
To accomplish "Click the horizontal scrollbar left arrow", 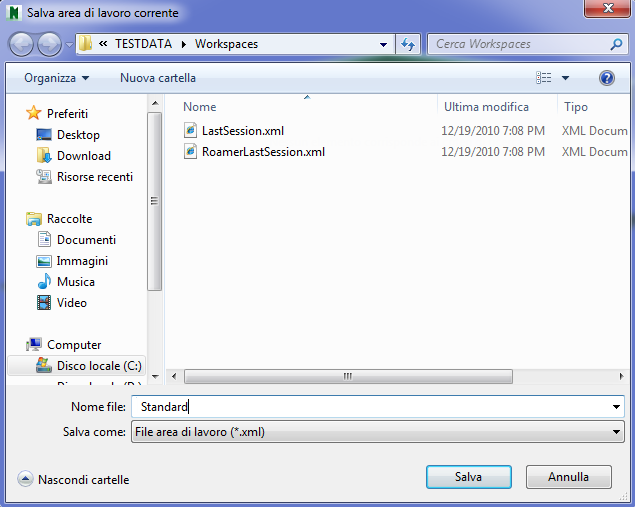I will [x=174, y=376].
